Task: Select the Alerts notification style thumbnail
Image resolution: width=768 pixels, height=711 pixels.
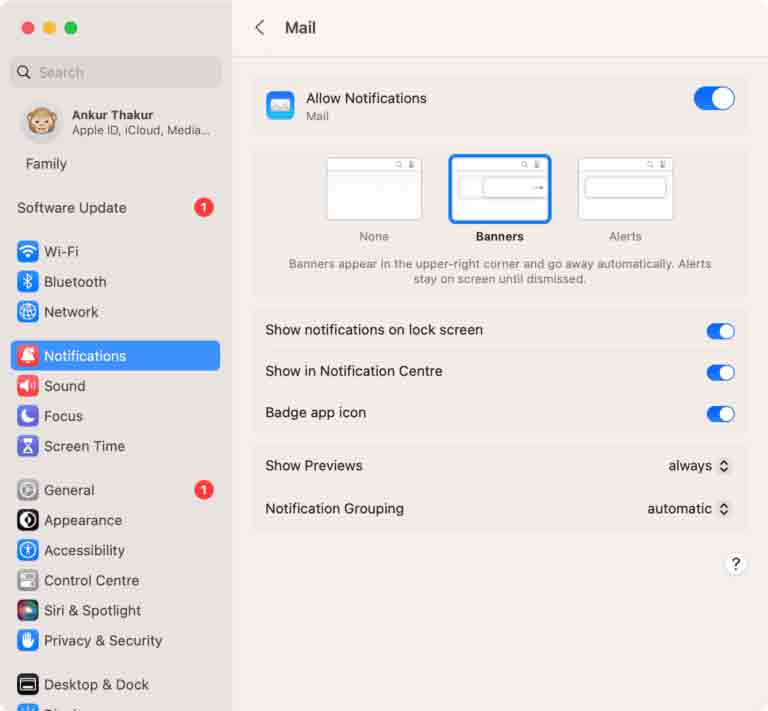Action: (x=625, y=189)
